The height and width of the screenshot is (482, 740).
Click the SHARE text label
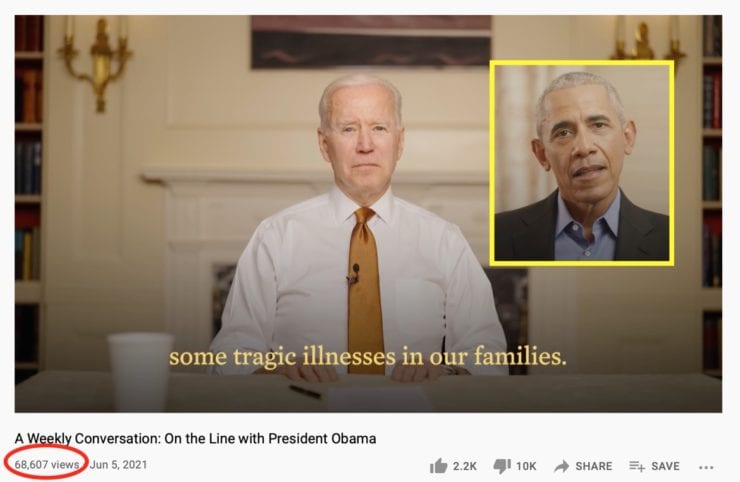pos(594,466)
